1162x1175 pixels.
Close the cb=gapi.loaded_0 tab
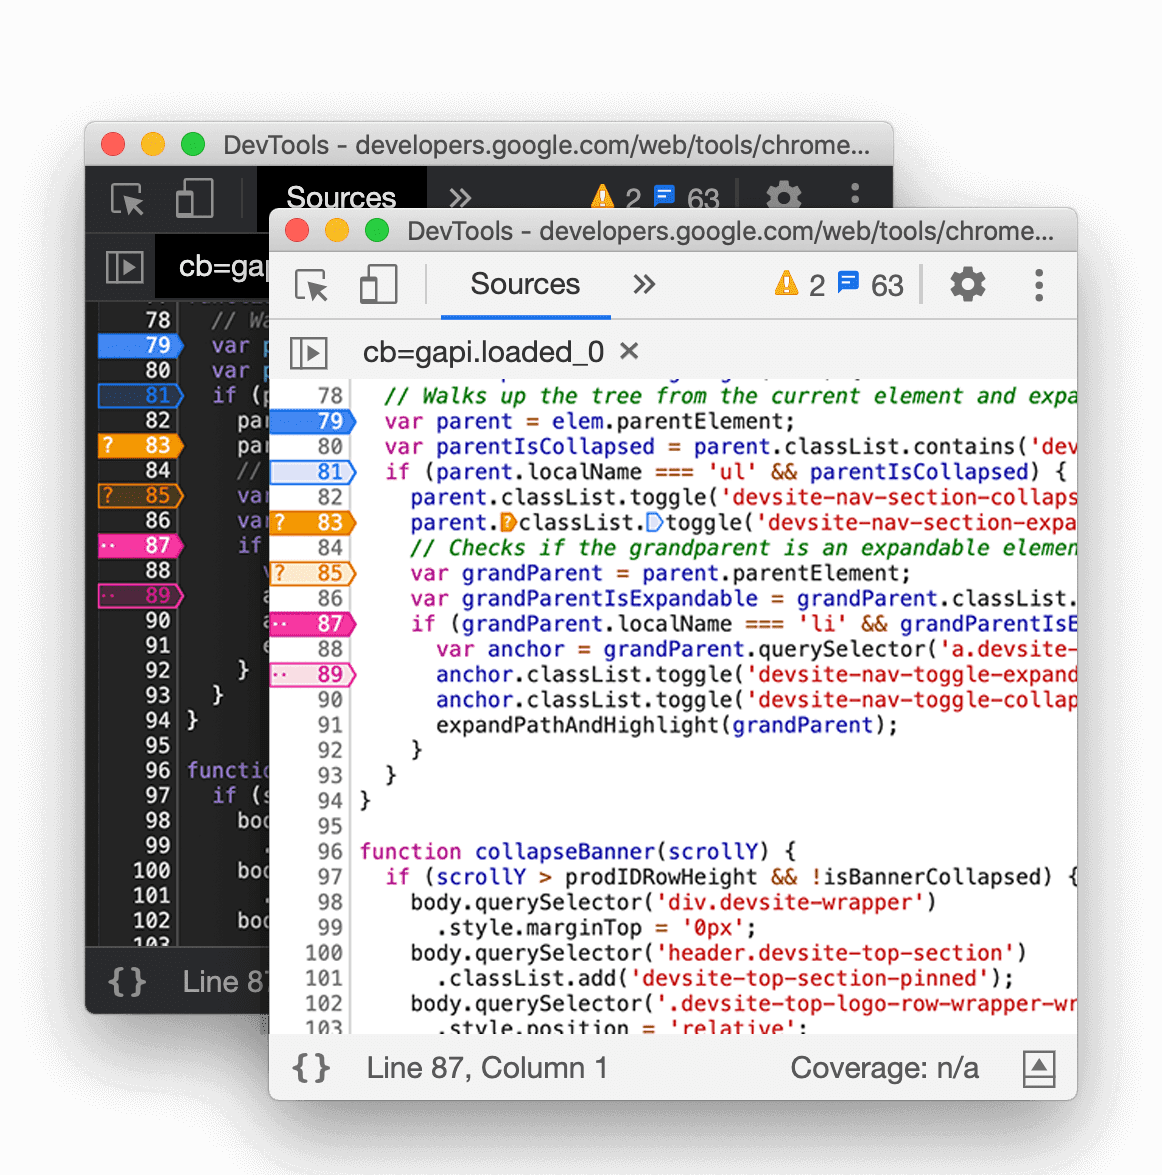[628, 351]
